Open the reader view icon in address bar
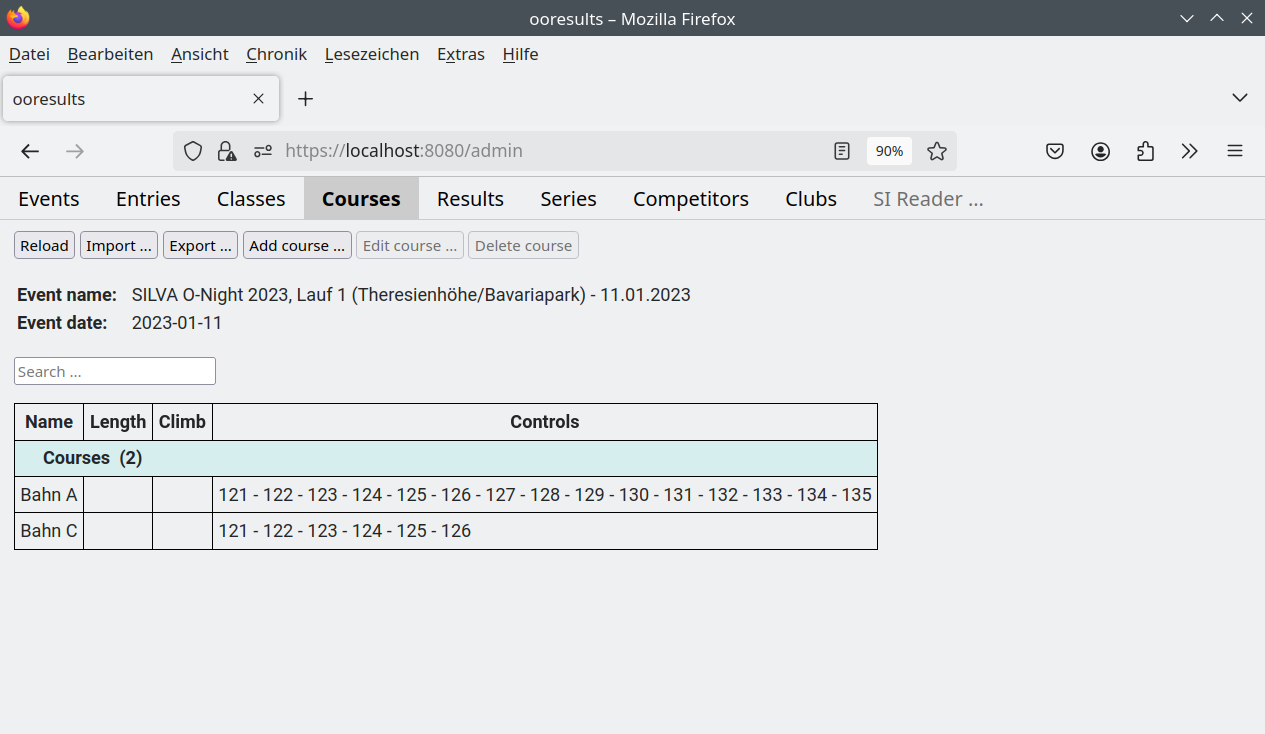 (842, 151)
